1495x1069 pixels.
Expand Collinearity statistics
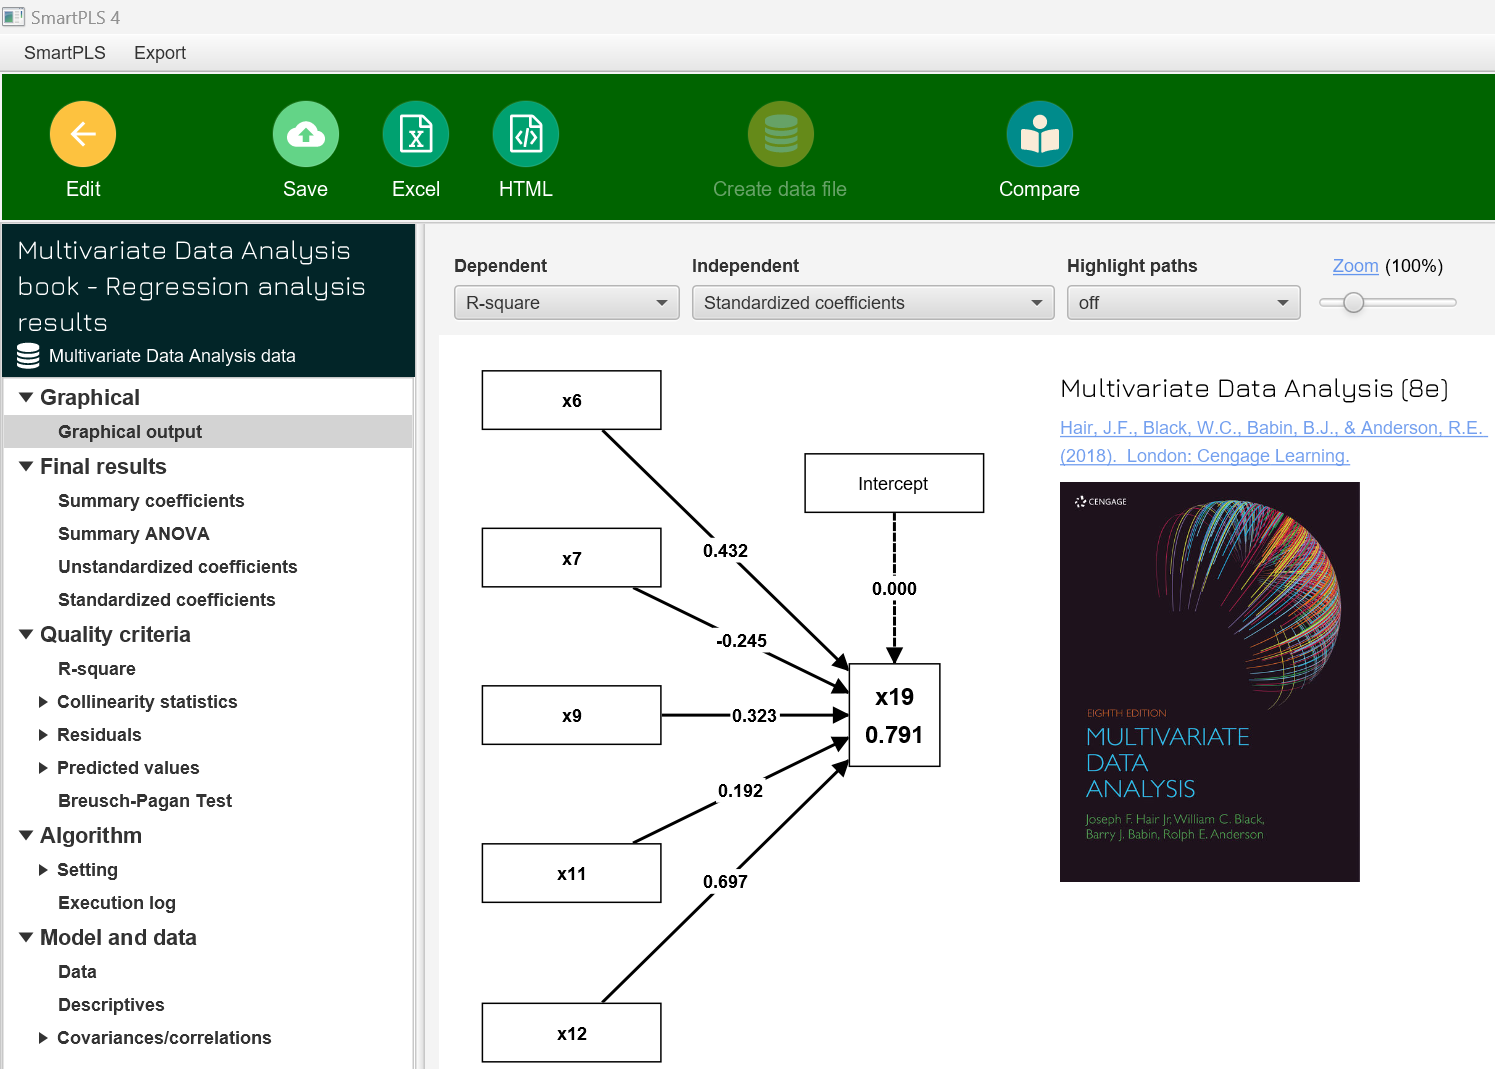(x=43, y=702)
